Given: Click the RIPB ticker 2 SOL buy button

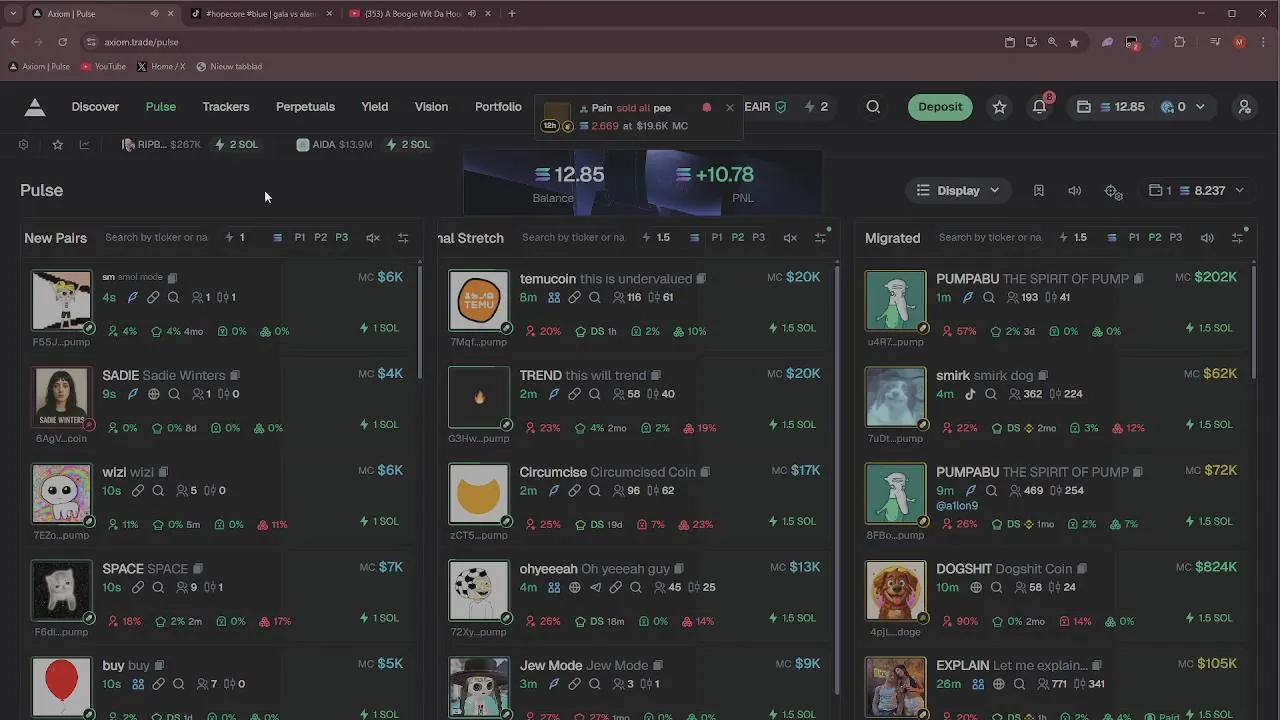Looking at the screenshot, I should pos(236,145).
